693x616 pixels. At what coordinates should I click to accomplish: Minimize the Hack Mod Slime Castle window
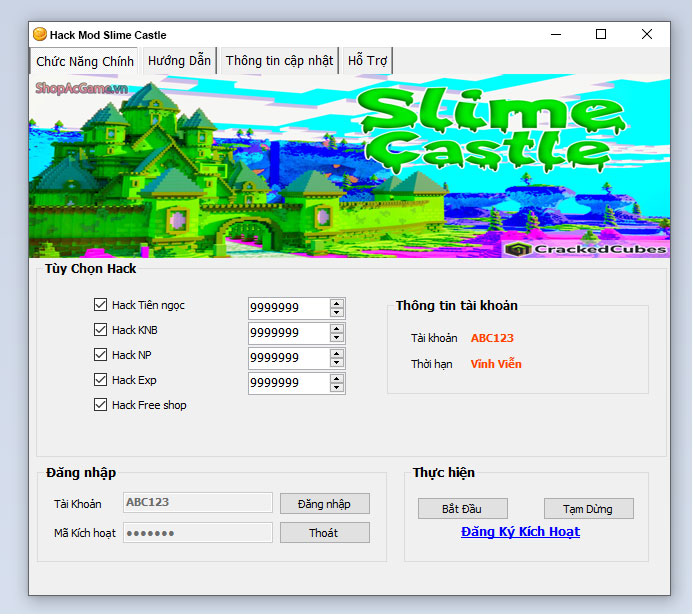[556, 34]
